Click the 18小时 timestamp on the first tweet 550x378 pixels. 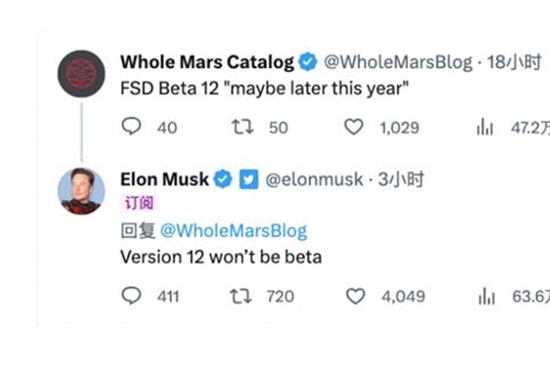515,62
